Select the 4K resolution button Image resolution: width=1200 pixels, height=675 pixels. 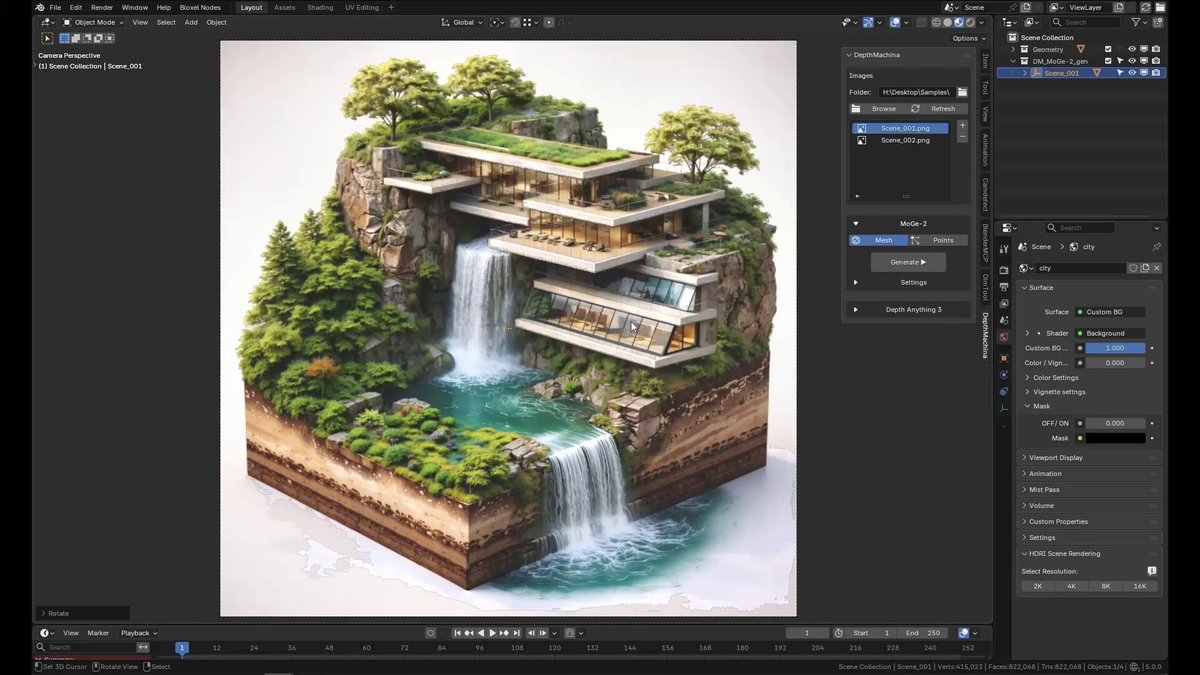[1072, 586]
